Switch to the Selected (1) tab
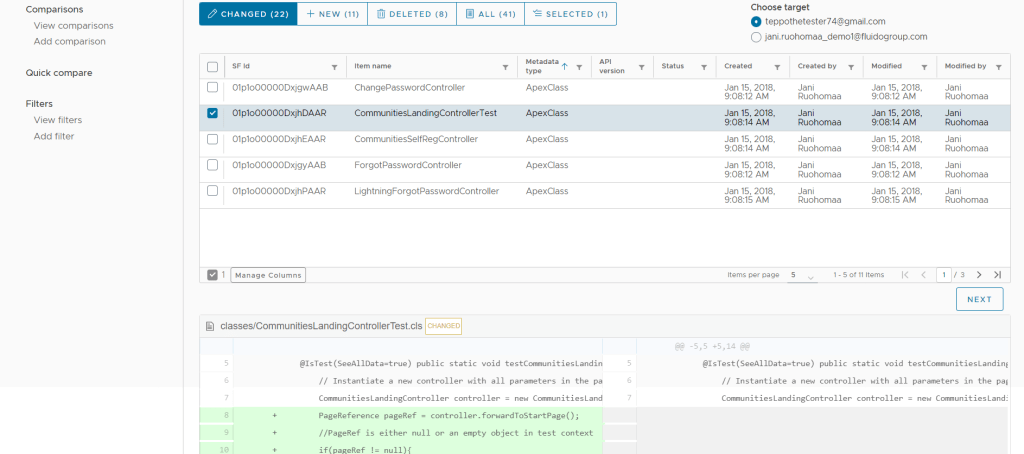 (570, 14)
